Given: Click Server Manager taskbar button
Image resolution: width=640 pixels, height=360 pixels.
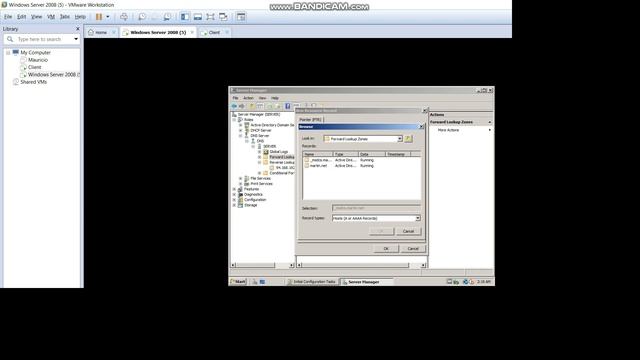Looking at the screenshot, I should click(366, 282).
